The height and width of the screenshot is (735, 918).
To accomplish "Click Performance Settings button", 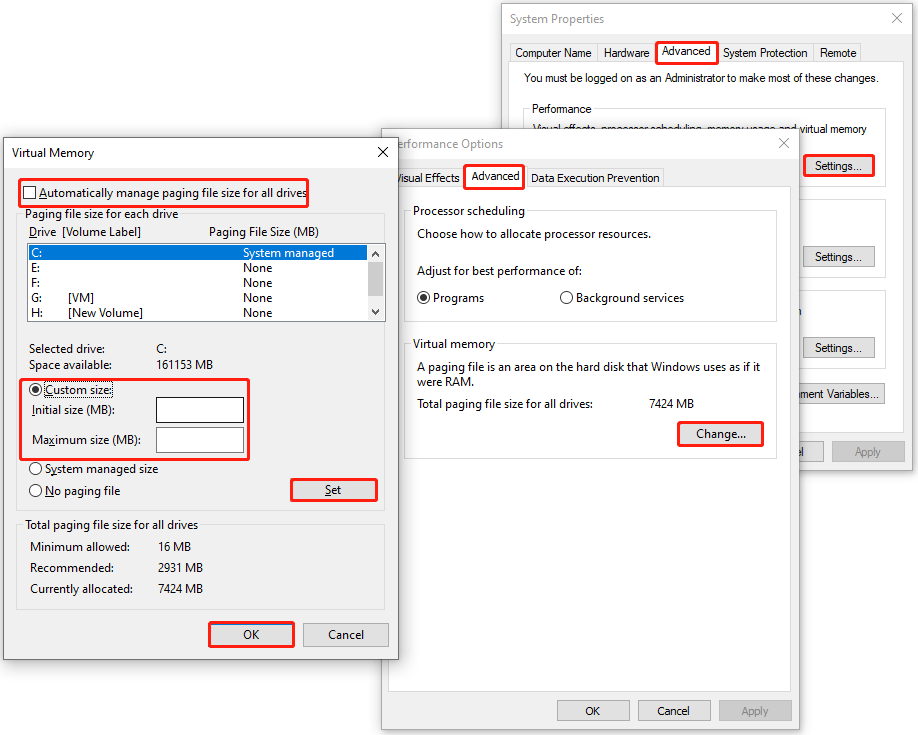I will click(838, 166).
